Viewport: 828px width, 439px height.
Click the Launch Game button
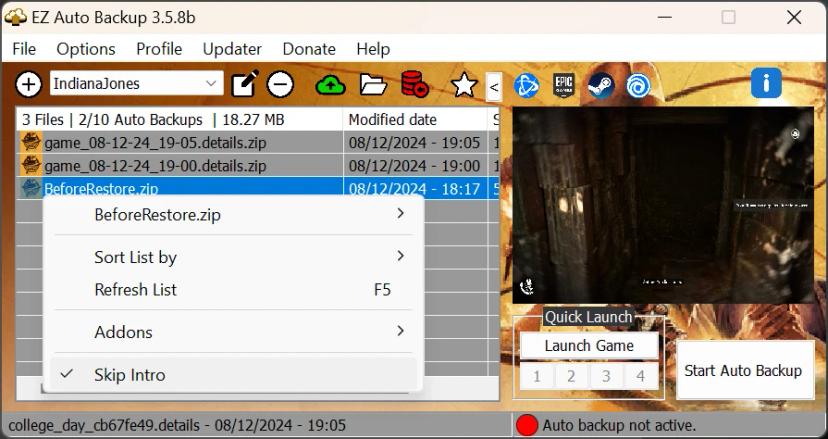click(x=589, y=345)
